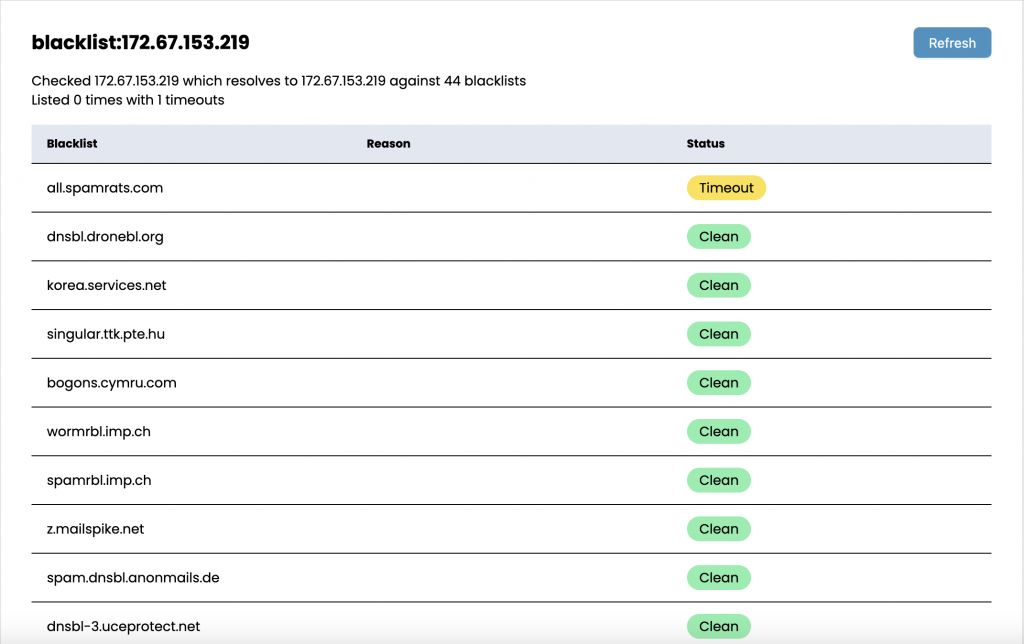Select dnsbl-3.uceprotect.net entry
This screenshot has width=1024, height=644.
(x=123, y=627)
